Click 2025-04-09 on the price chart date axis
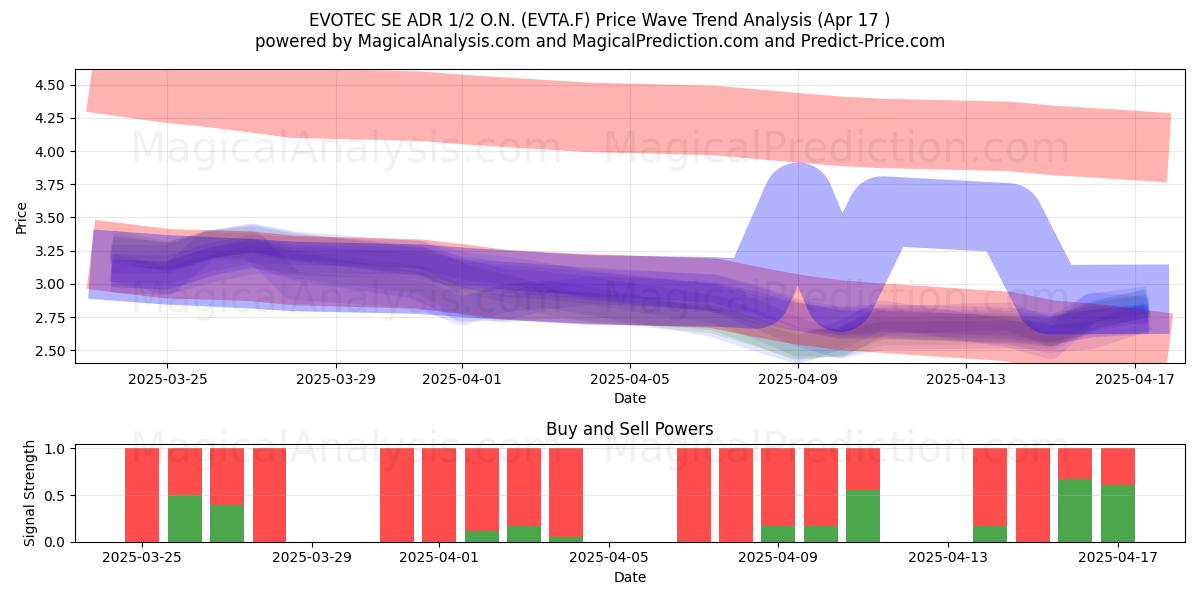This screenshot has width=1200, height=600. [x=798, y=379]
